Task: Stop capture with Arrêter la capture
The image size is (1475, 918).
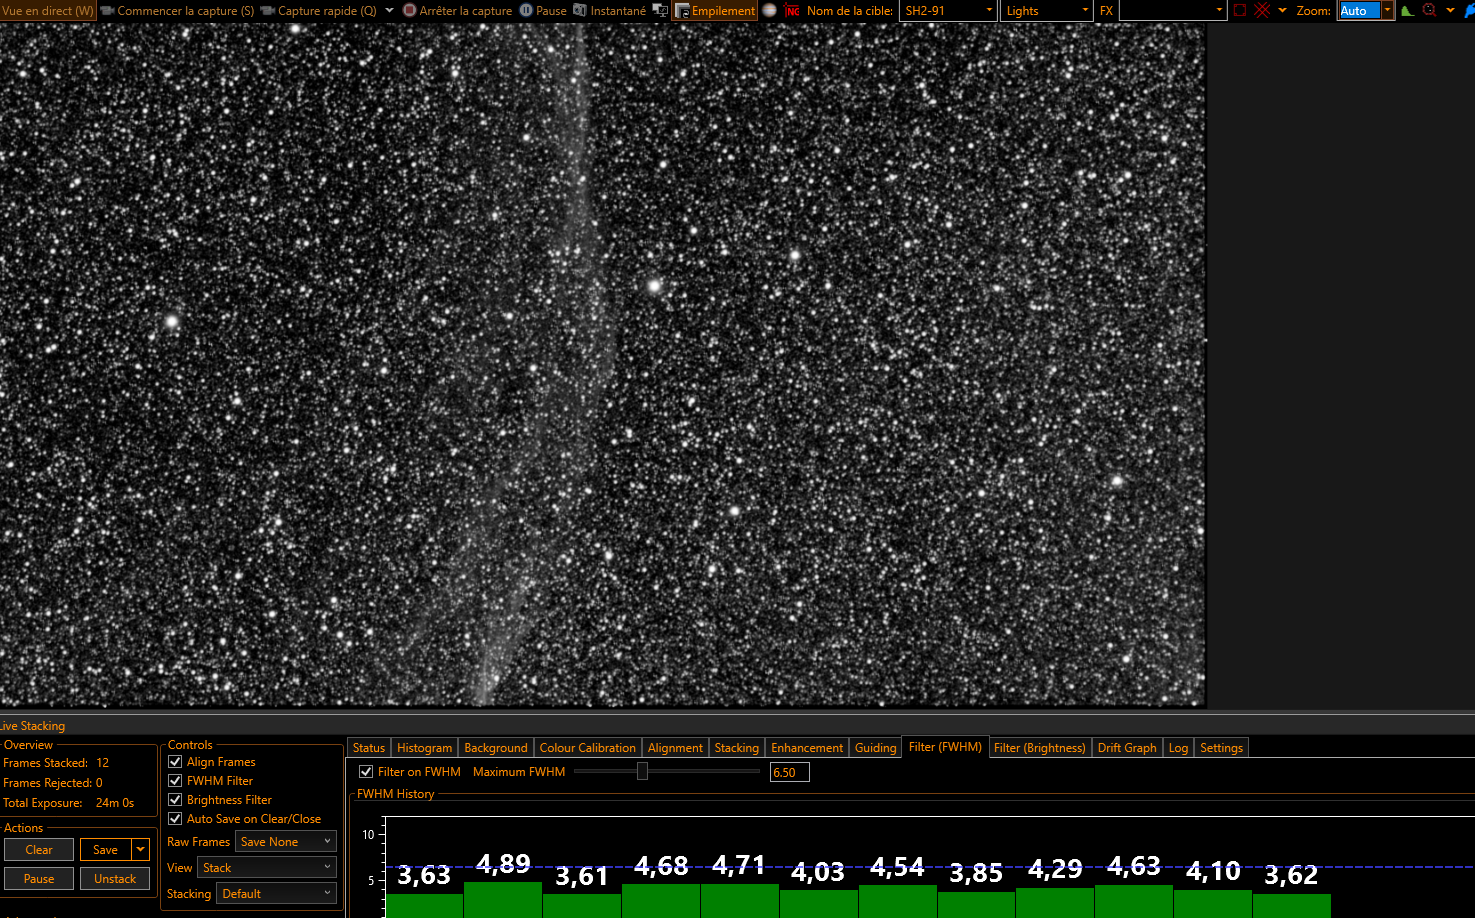Action: pyautogui.click(x=457, y=11)
